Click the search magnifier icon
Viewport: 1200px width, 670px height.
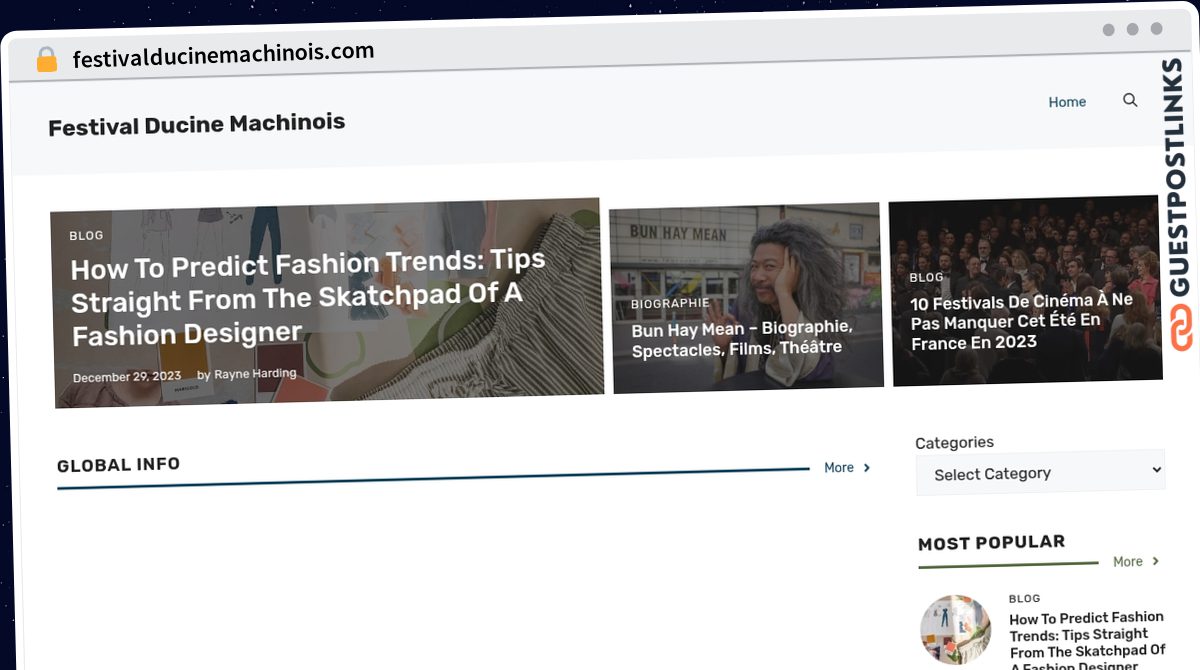[x=1130, y=100]
